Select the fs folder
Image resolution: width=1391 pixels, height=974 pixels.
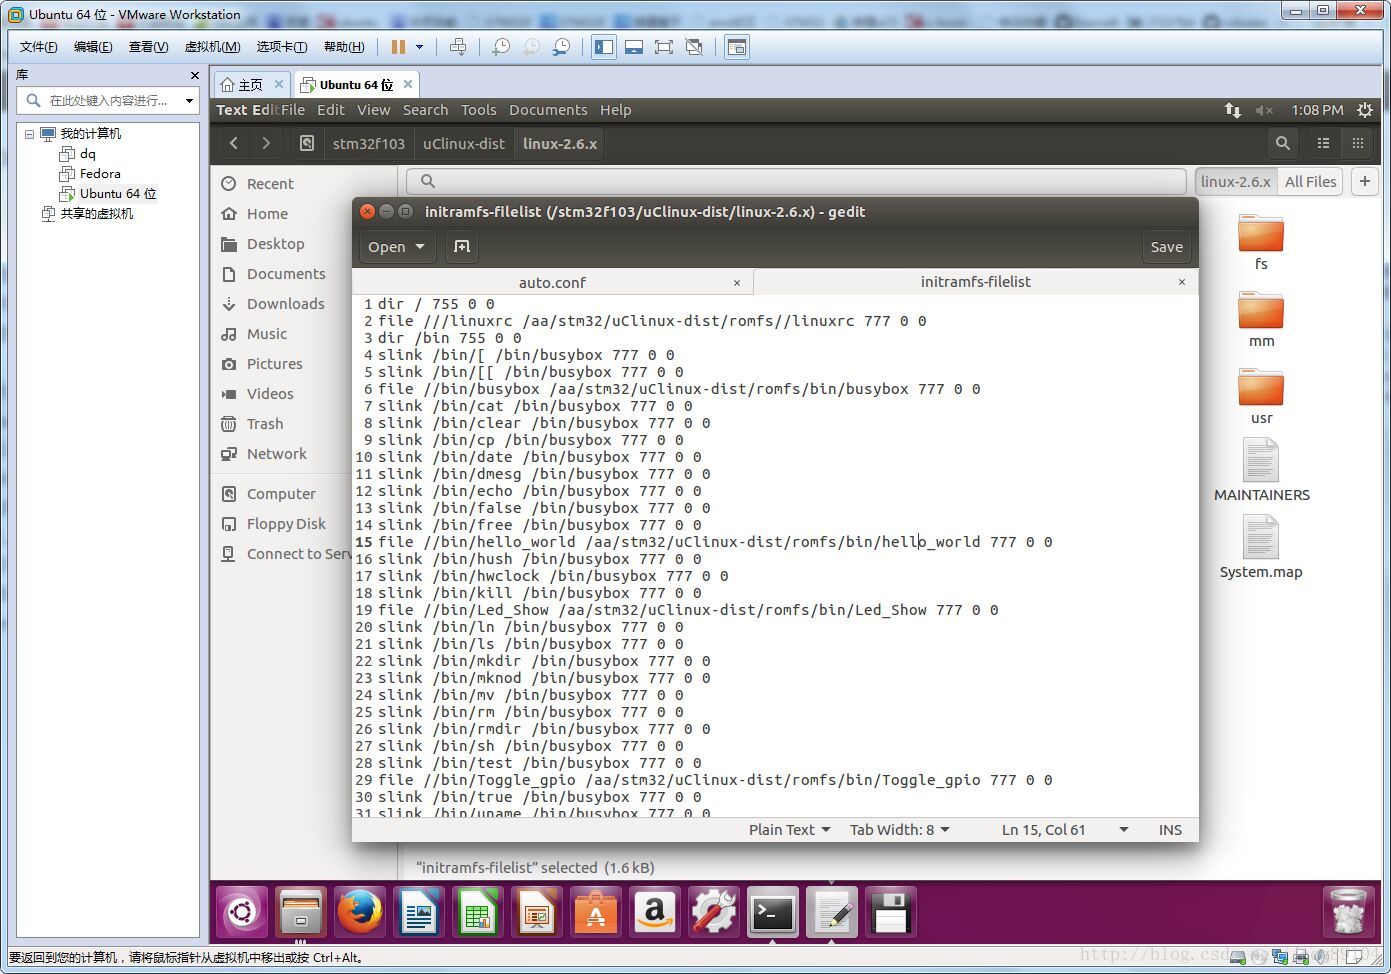(x=1261, y=242)
